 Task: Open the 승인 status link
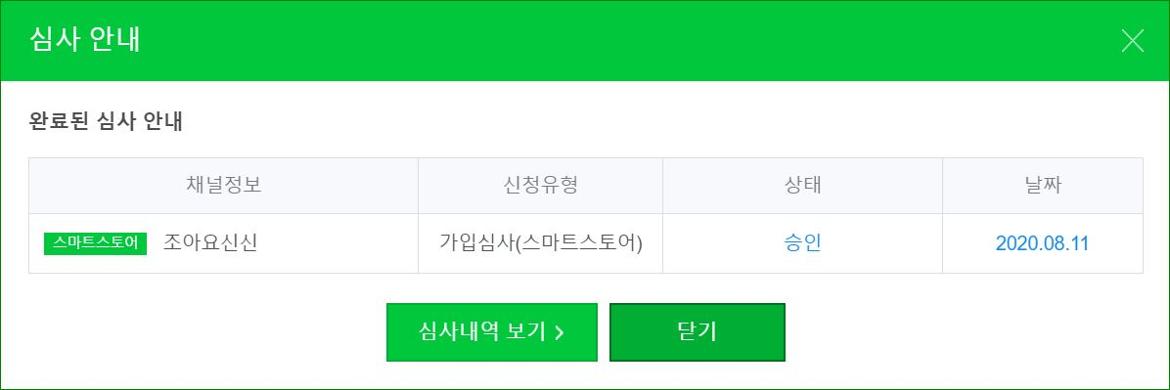tap(802, 243)
